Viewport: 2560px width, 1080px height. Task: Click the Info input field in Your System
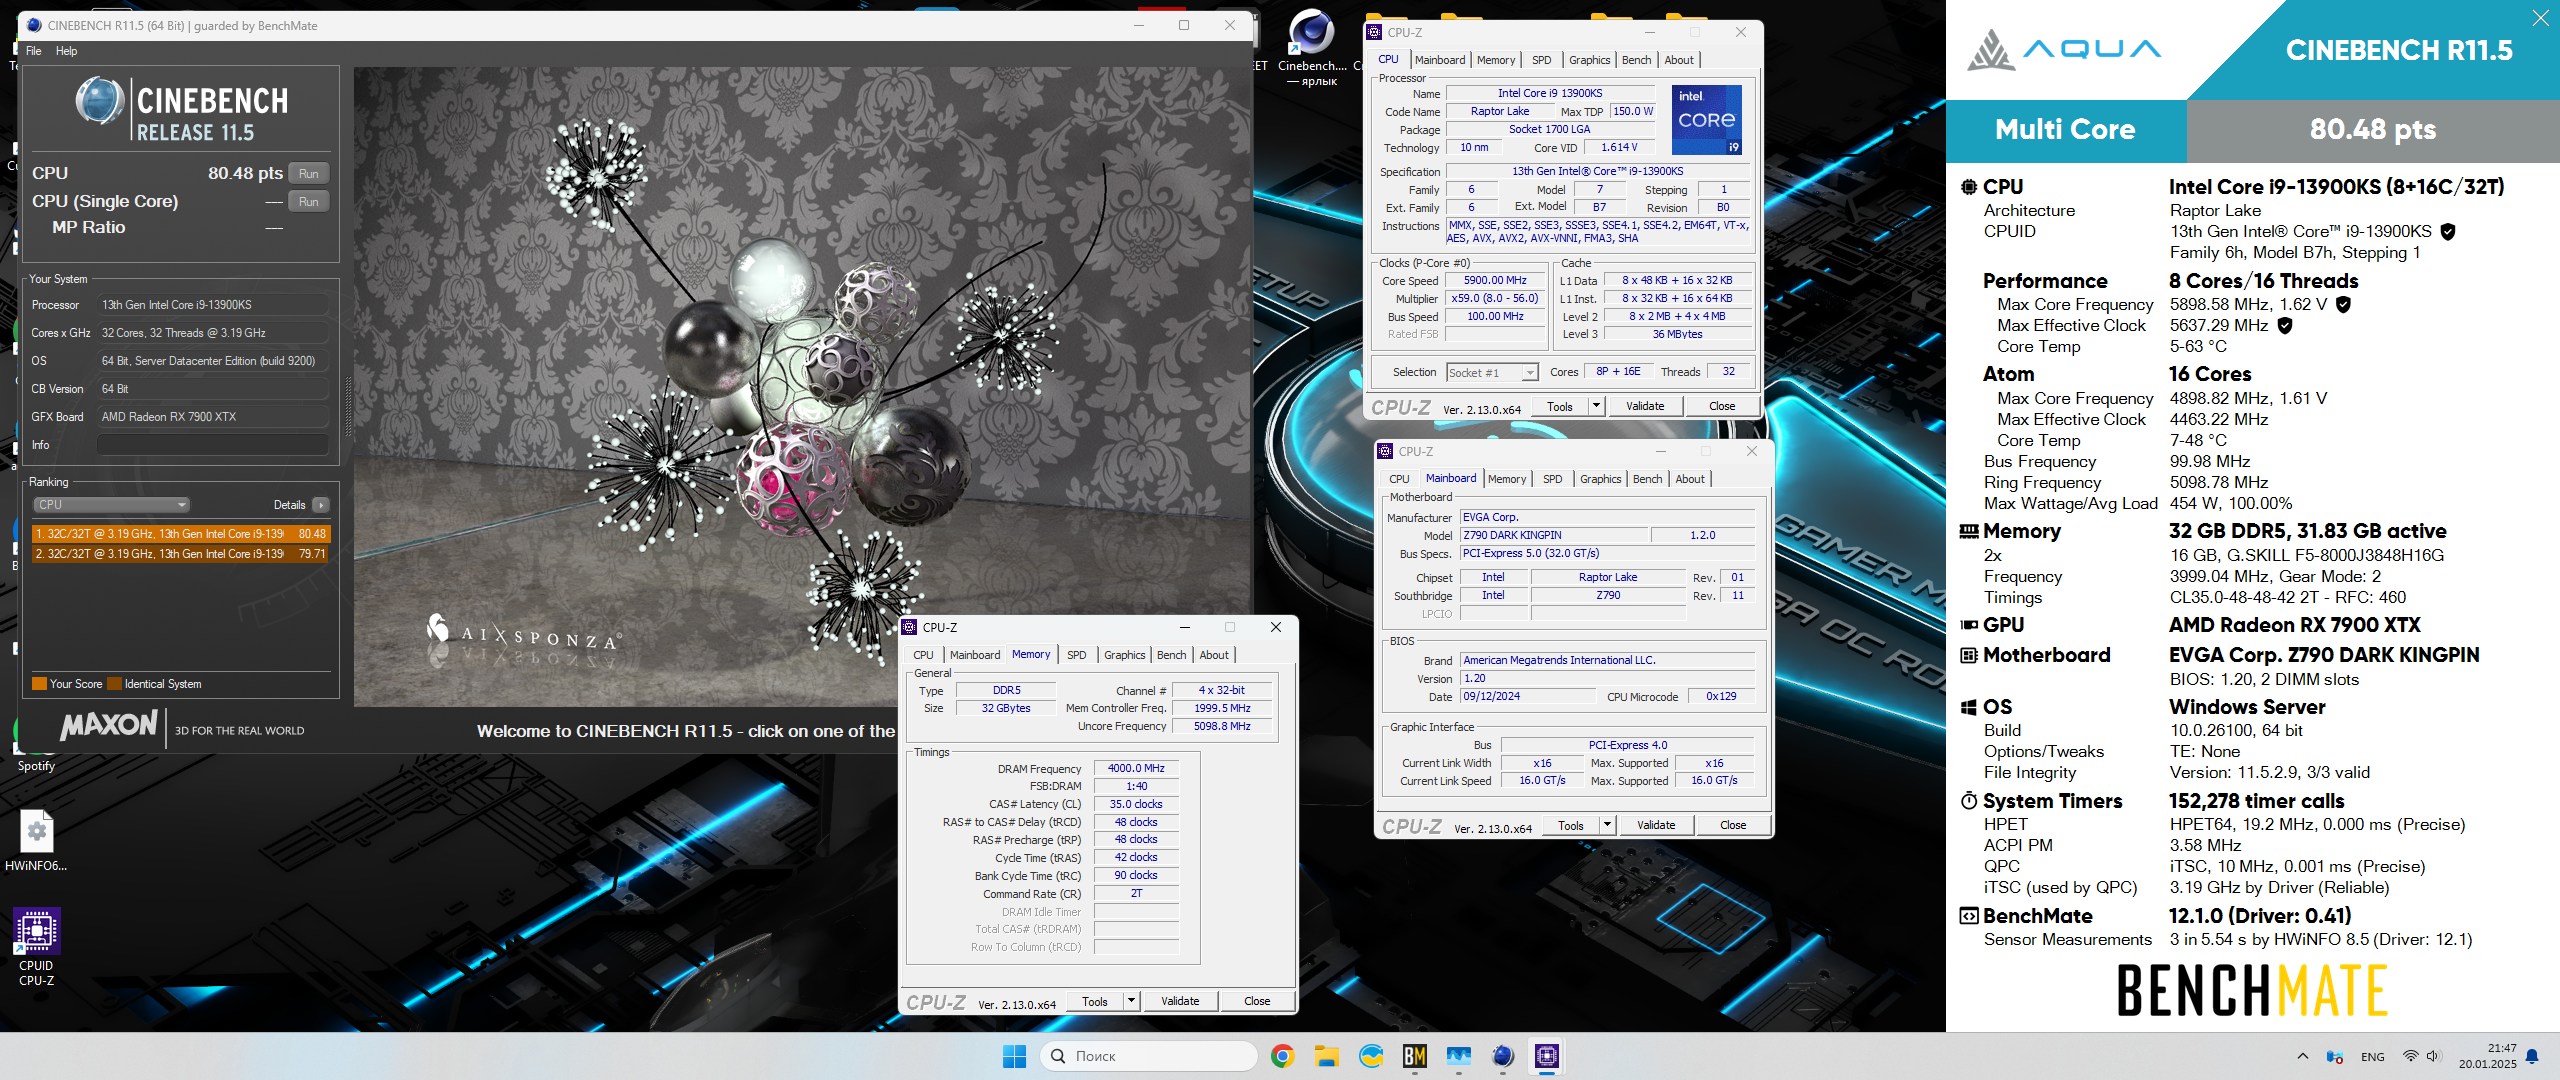pos(213,445)
